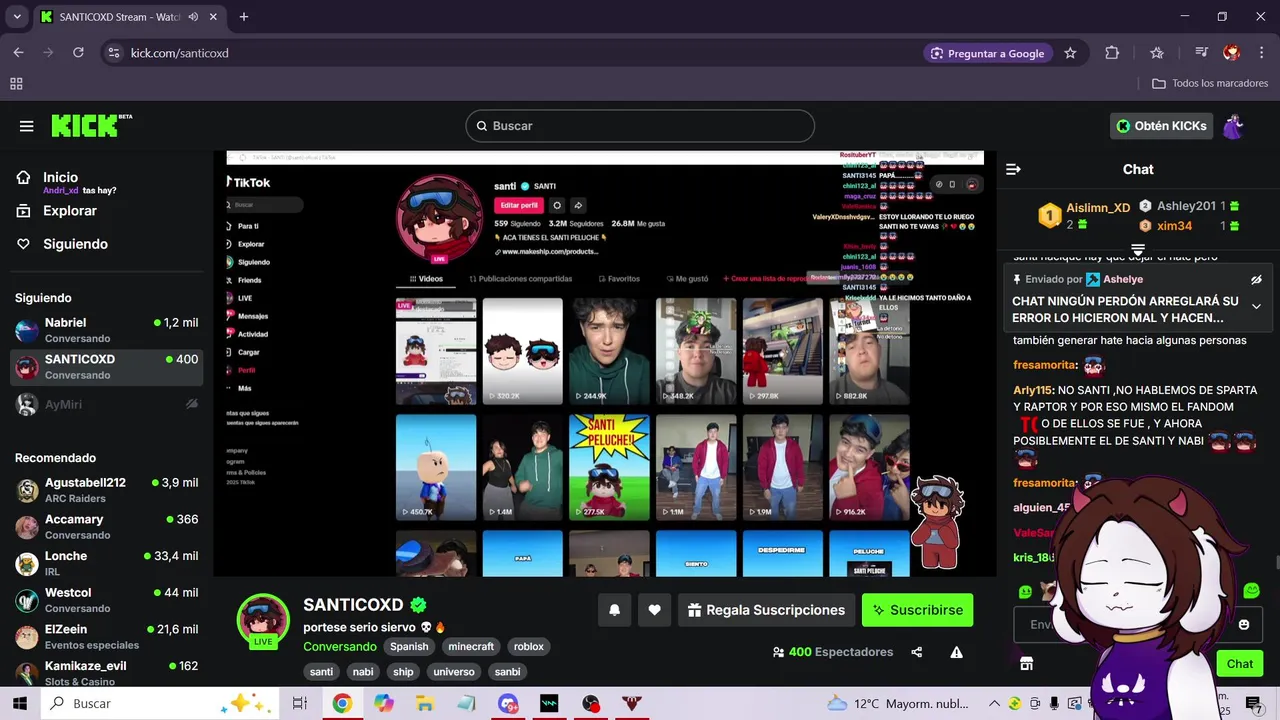This screenshot has width=1280, height=720.
Task: Reload the page
Action: click(x=78, y=53)
